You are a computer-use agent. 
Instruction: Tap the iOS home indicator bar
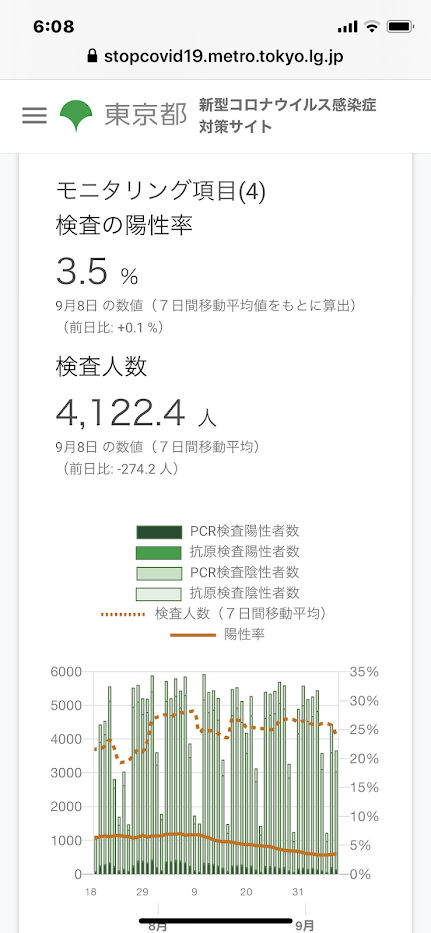click(216, 921)
